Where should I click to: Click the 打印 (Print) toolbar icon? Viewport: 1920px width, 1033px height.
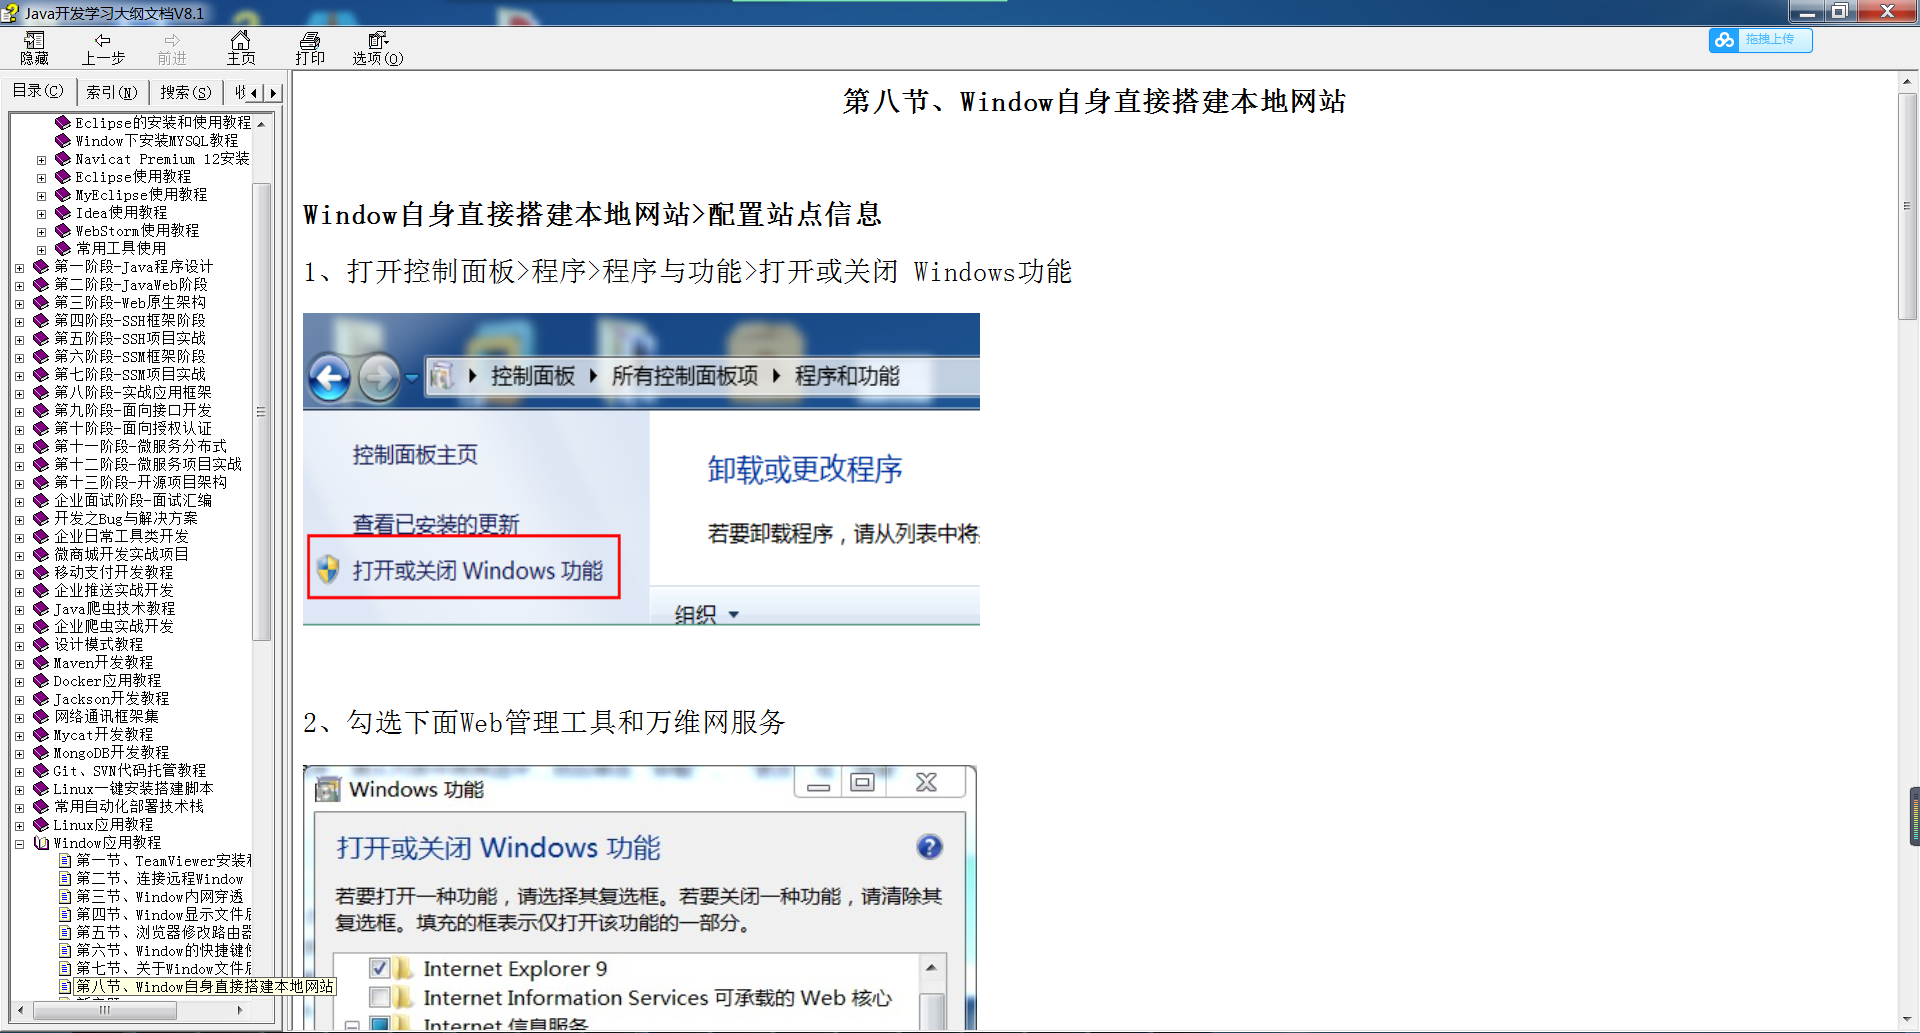click(310, 48)
